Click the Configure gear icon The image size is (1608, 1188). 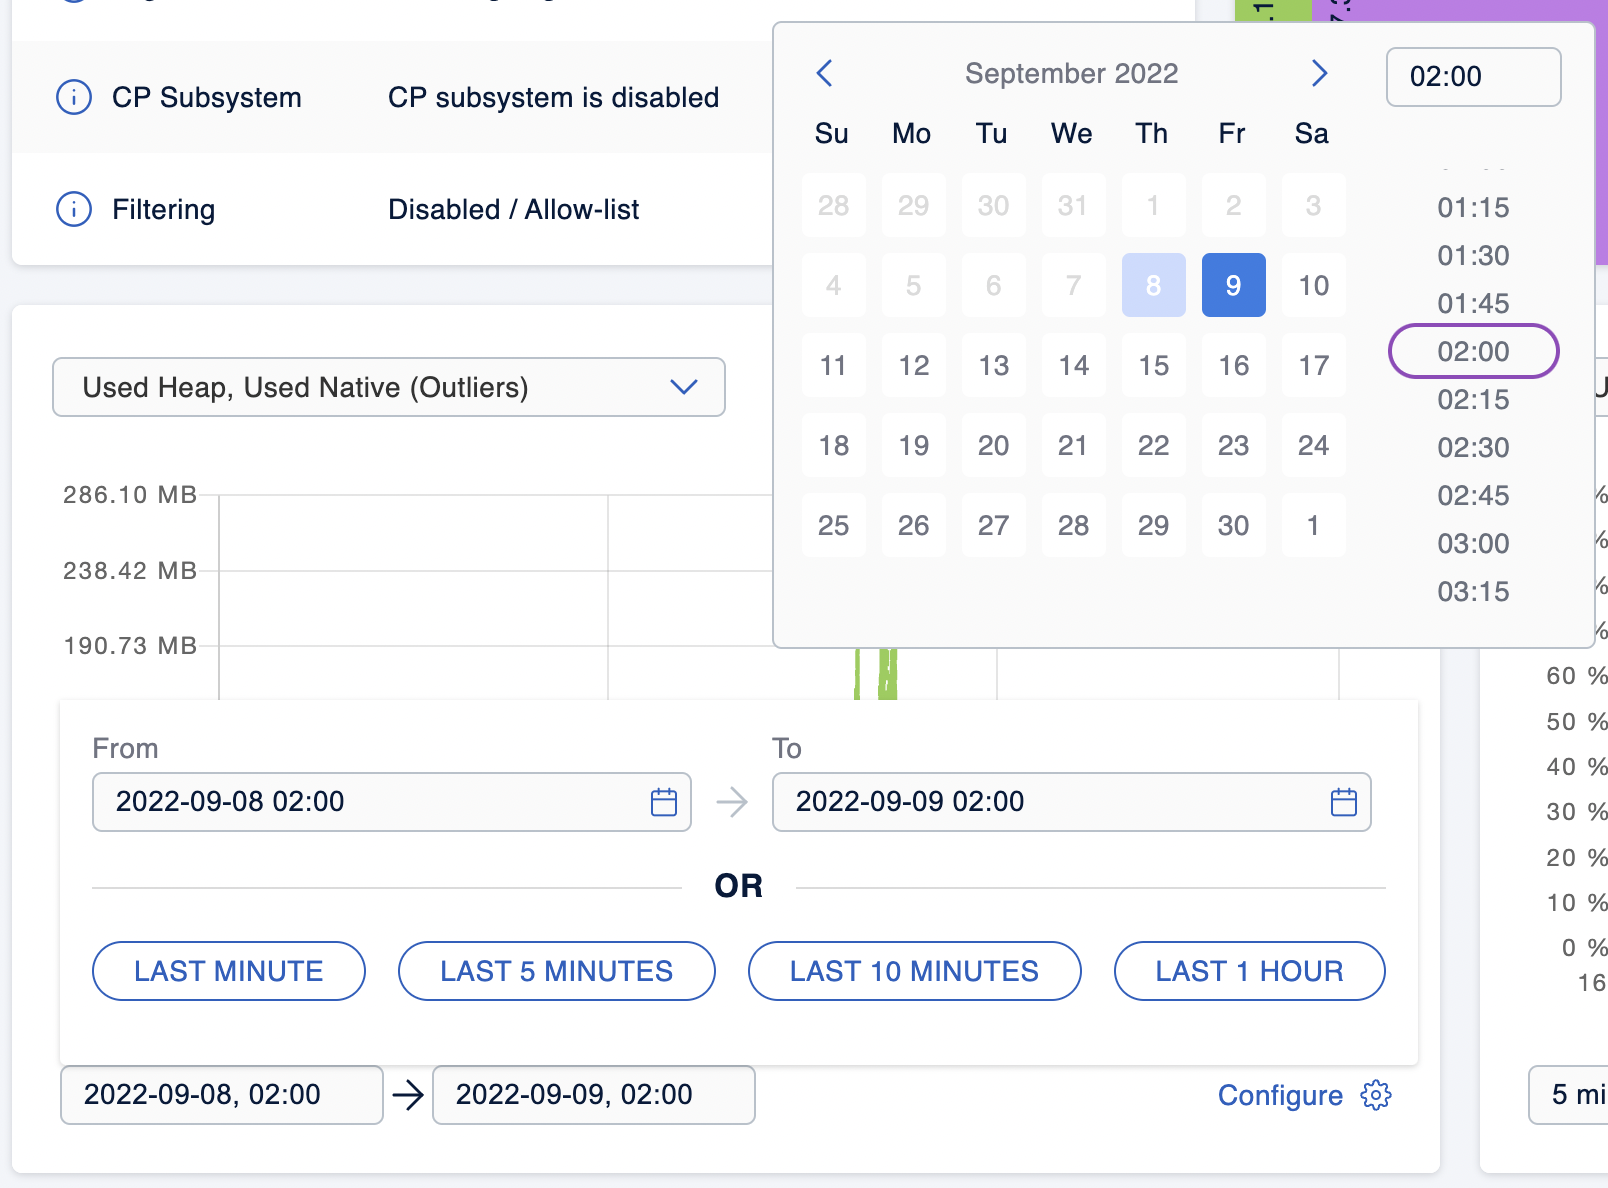tap(1376, 1095)
